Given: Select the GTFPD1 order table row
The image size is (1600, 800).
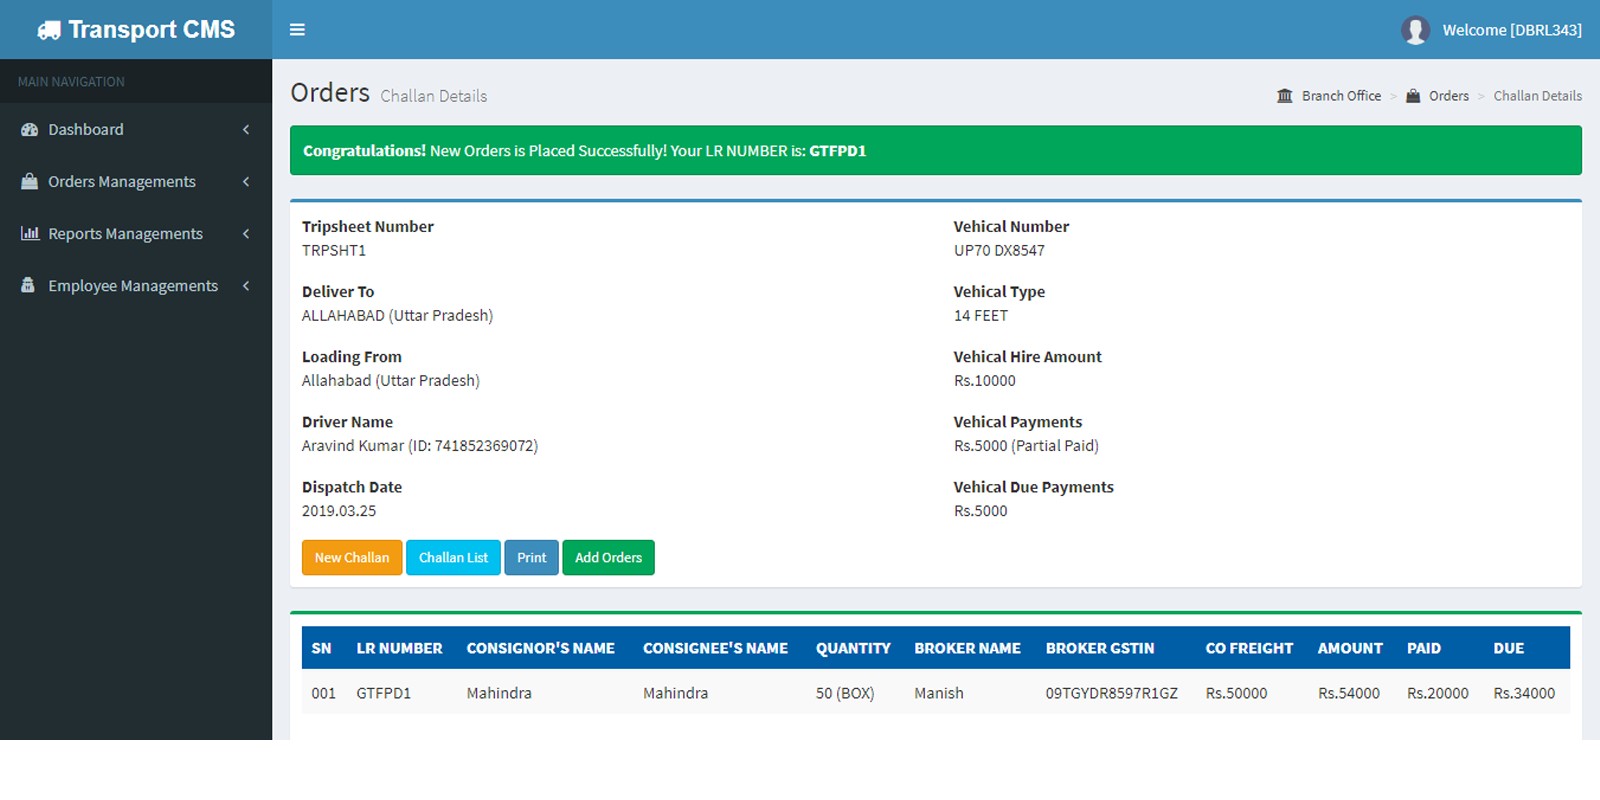Looking at the screenshot, I should tap(935, 693).
